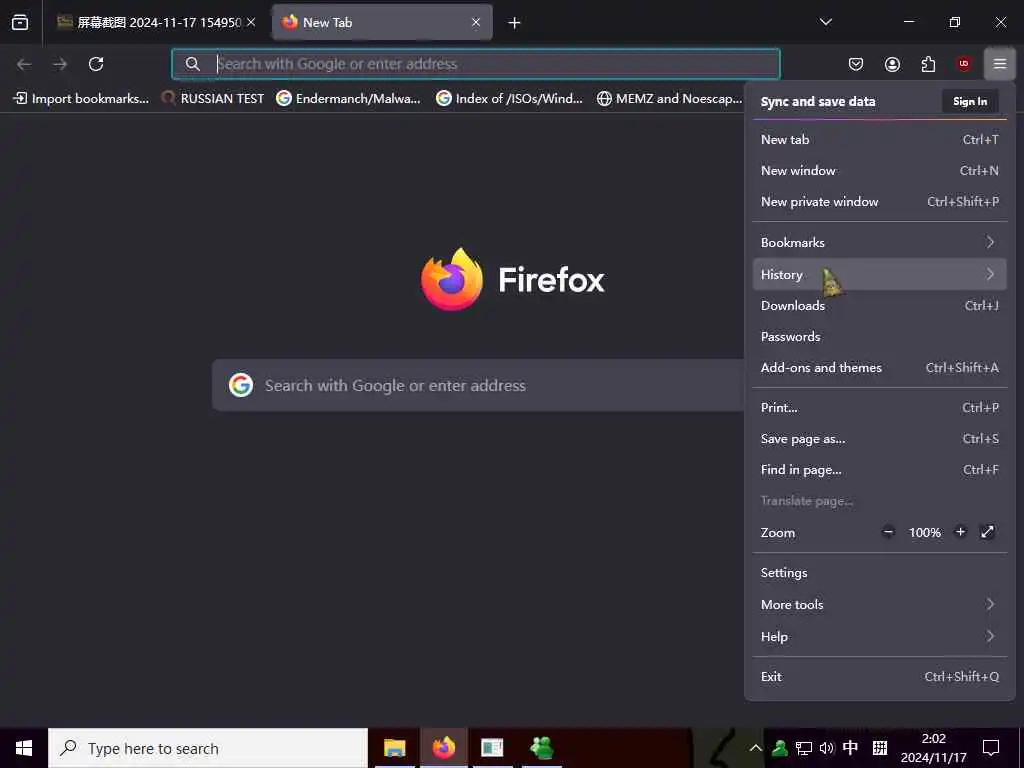Image resolution: width=1024 pixels, height=768 pixels.
Task: Open the Extensions puzzle icon
Action: click(928, 64)
